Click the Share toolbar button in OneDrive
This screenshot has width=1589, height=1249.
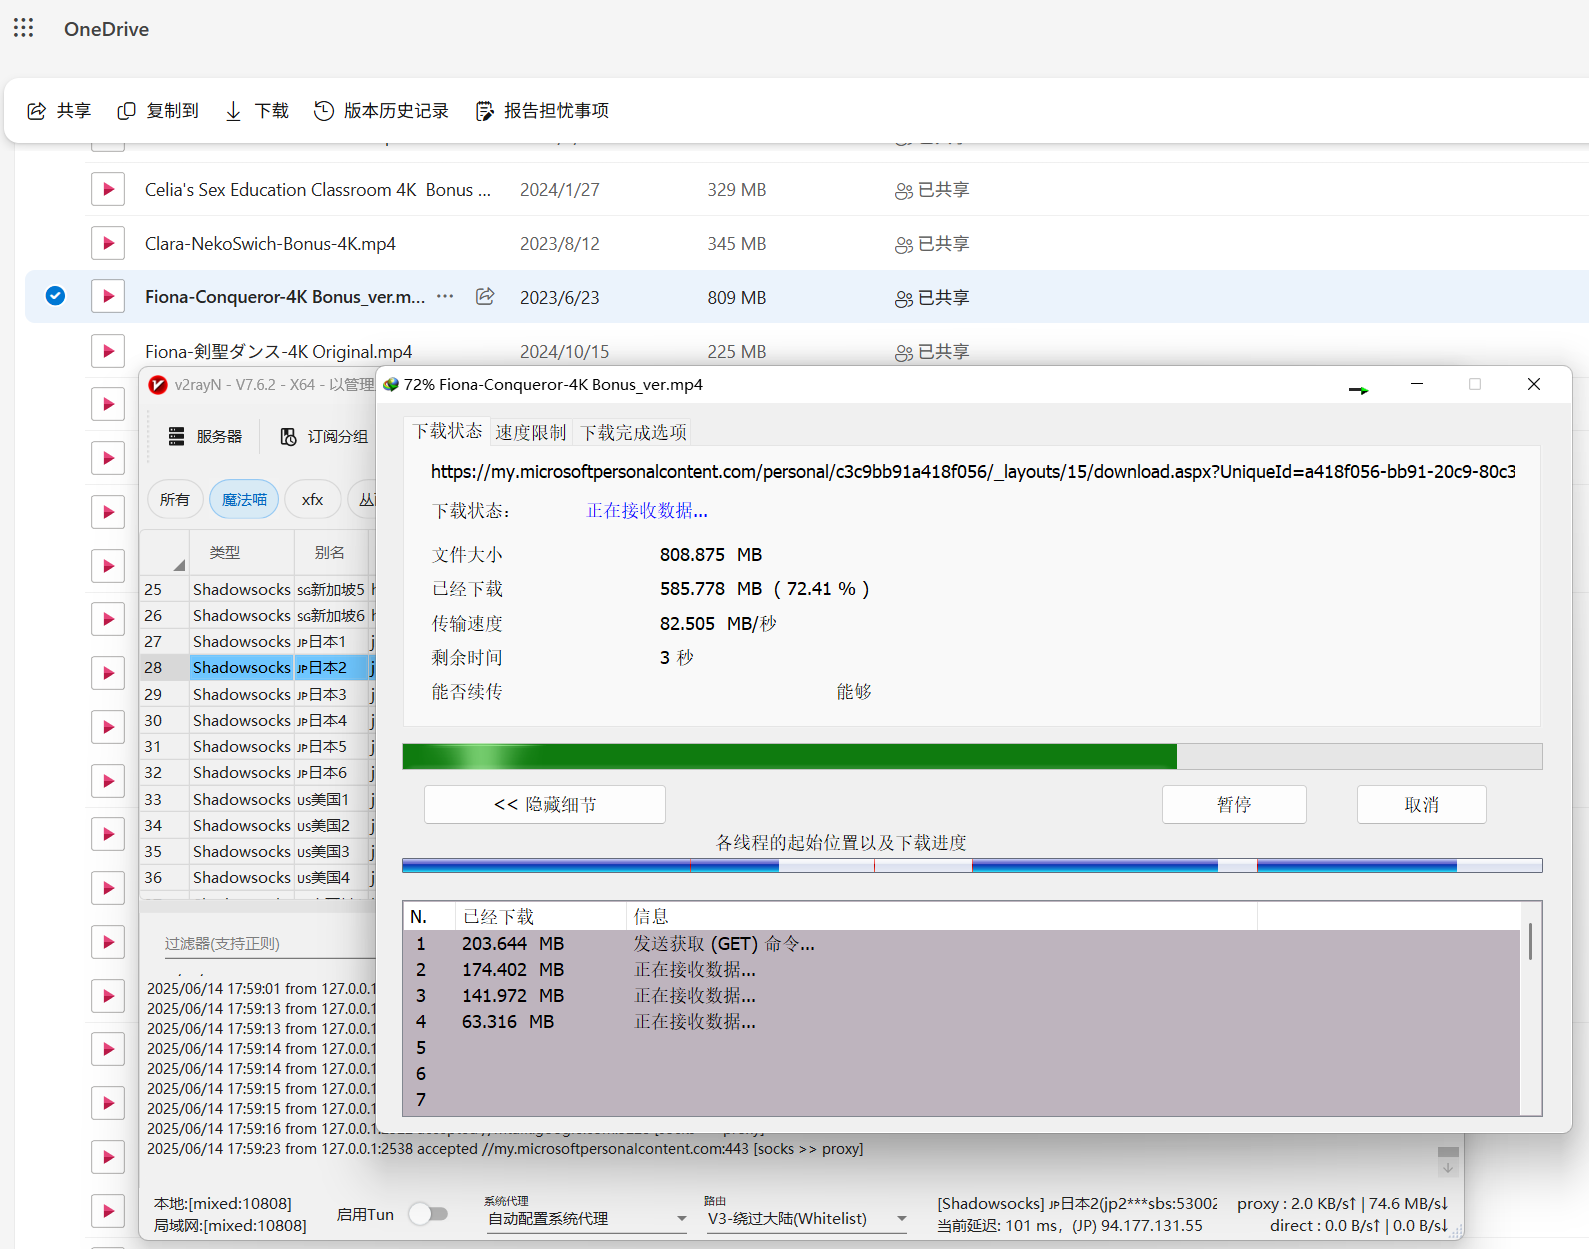(59, 111)
